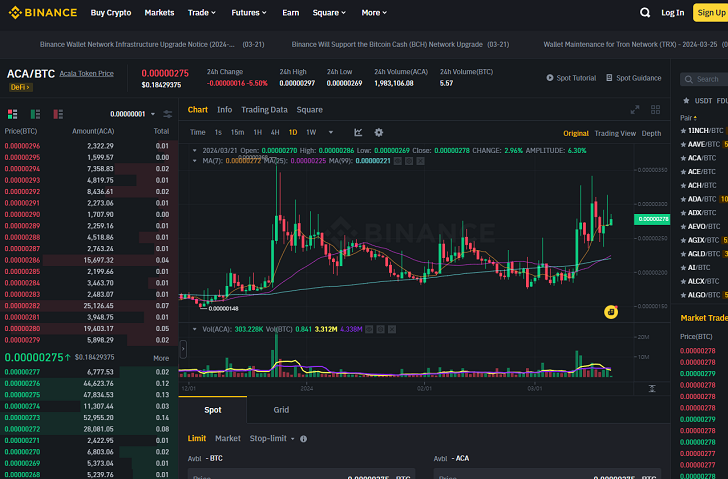Collapse the candle OHLC info arrow

(x=195, y=150)
